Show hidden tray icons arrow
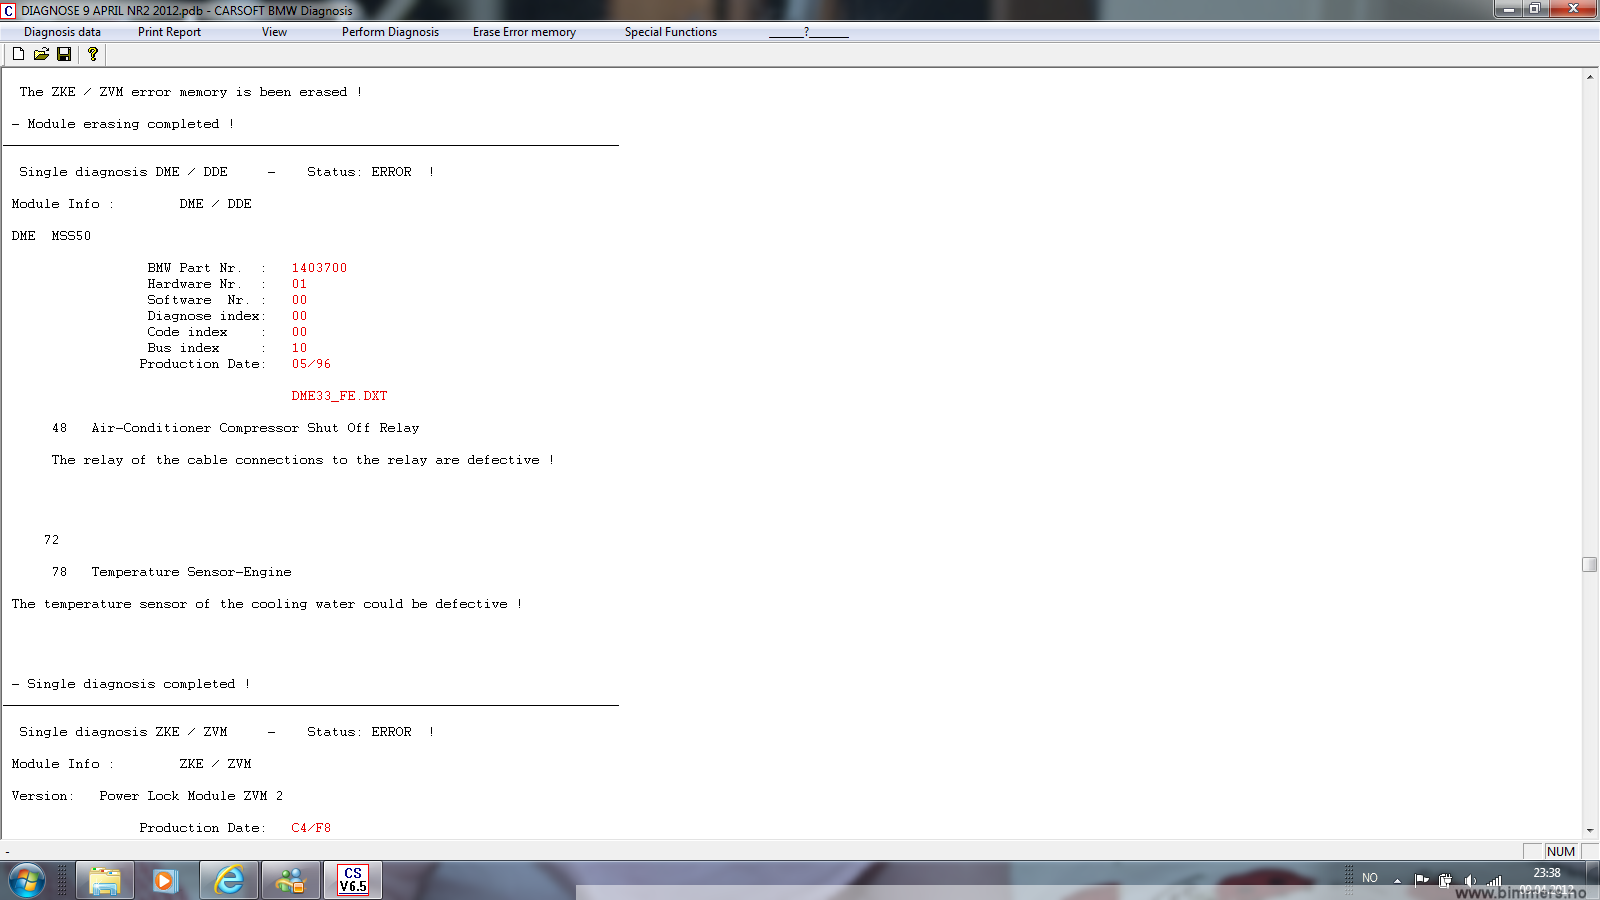This screenshot has height=900, width=1600. 1397,880
